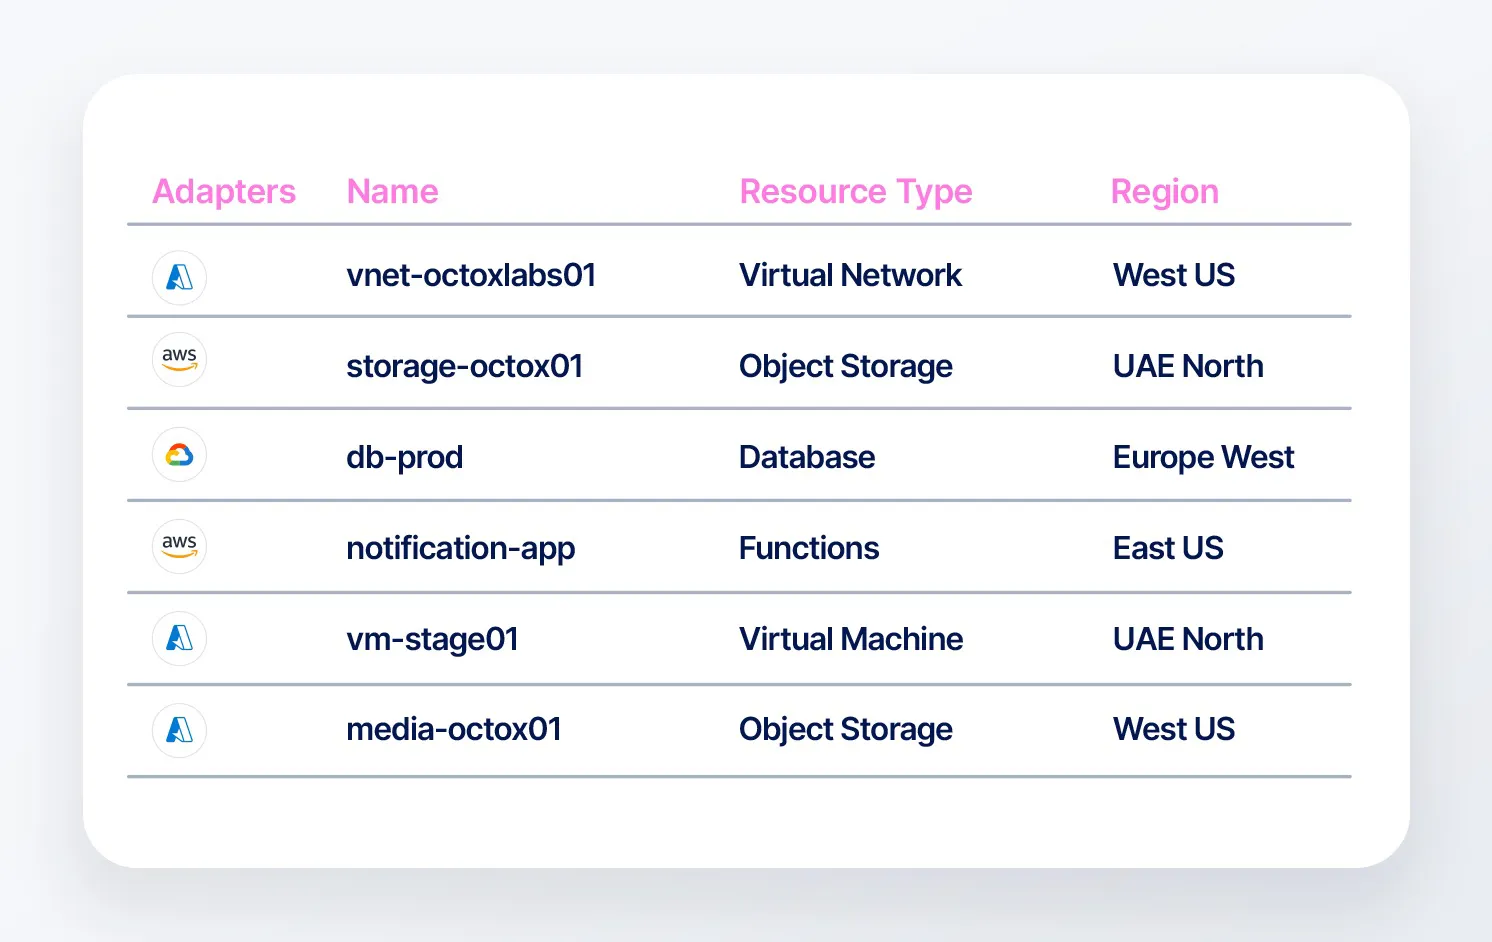1492x942 pixels.
Task: Open the media-octox01 row name
Action: 454,729
